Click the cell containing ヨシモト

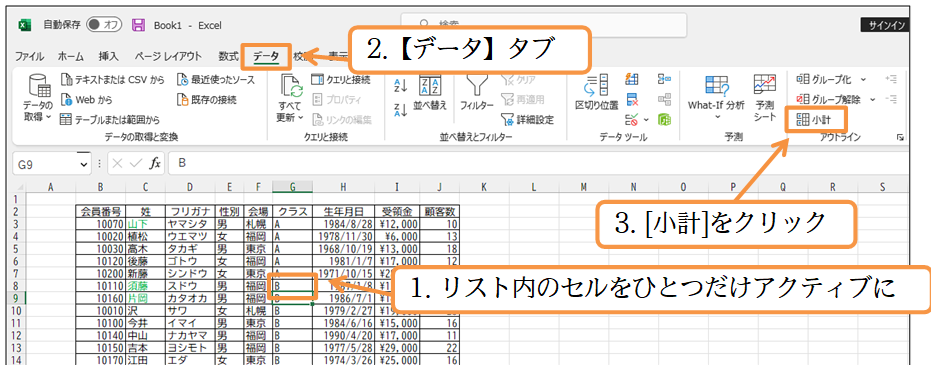click(x=189, y=347)
